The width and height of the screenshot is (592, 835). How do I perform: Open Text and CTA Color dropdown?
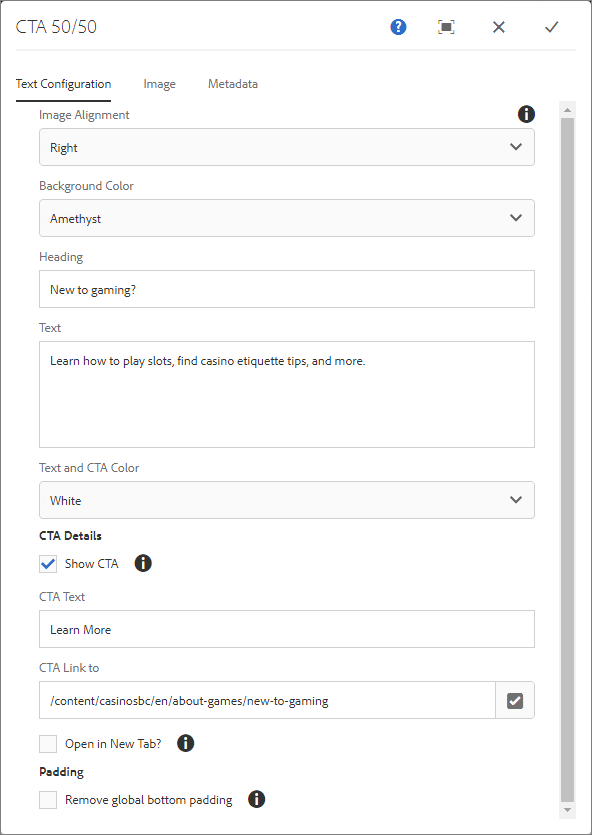(287, 500)
